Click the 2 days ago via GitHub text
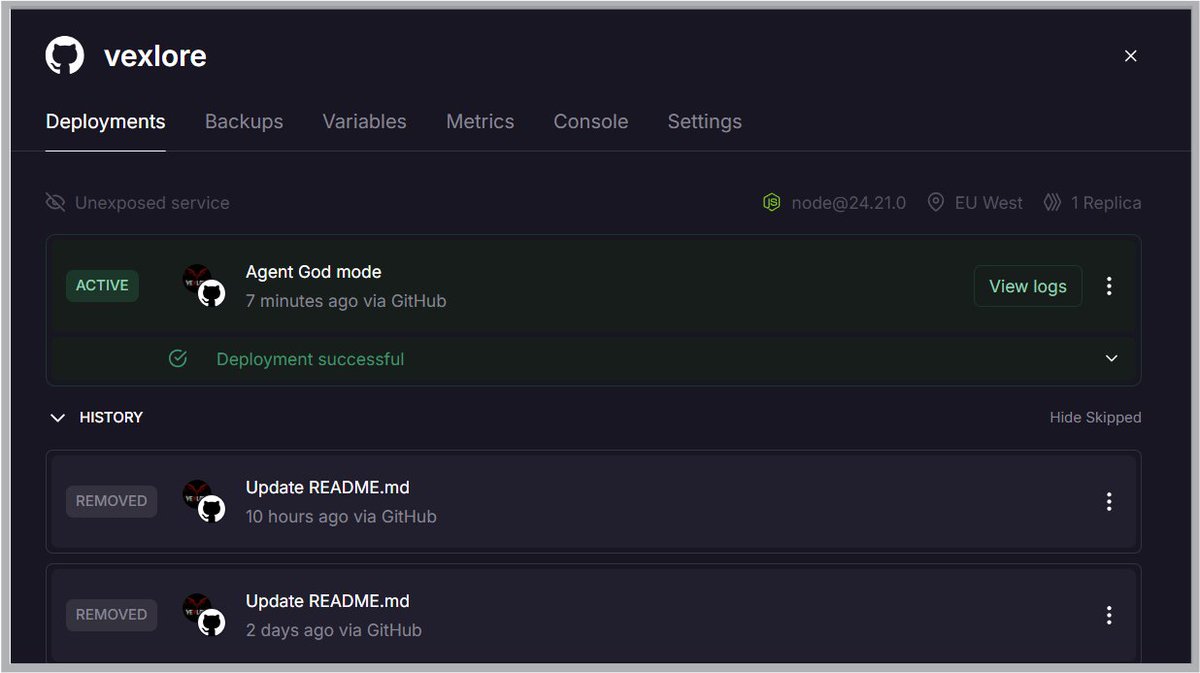Image resolution: width=1200 pixels, height=673 pixels. point(334,631)
